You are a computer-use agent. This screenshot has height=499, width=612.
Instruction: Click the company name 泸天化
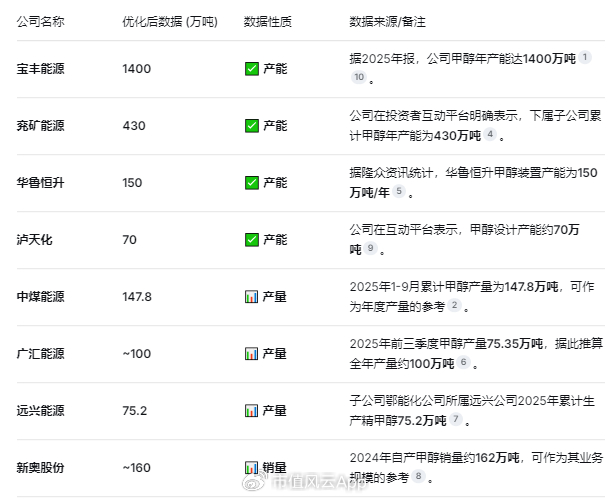pyautogui.click(x=34, y=240)
